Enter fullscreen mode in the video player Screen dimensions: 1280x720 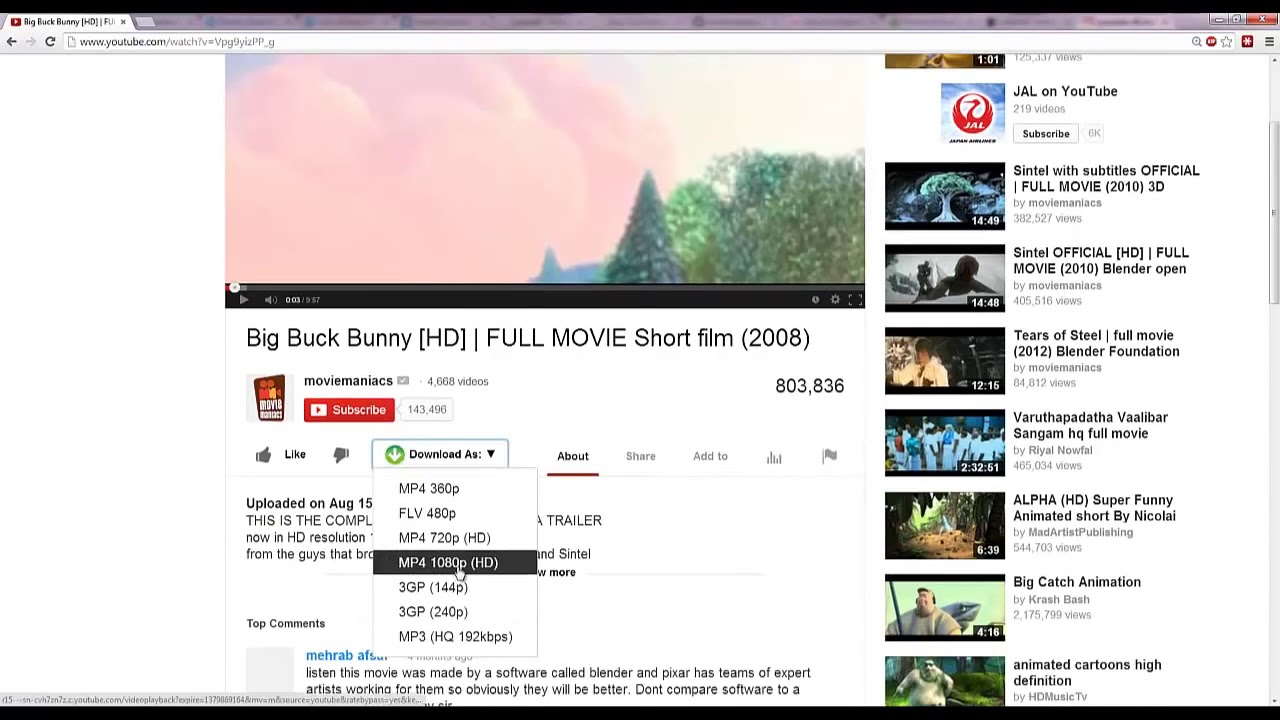click(x=855, y=299)
